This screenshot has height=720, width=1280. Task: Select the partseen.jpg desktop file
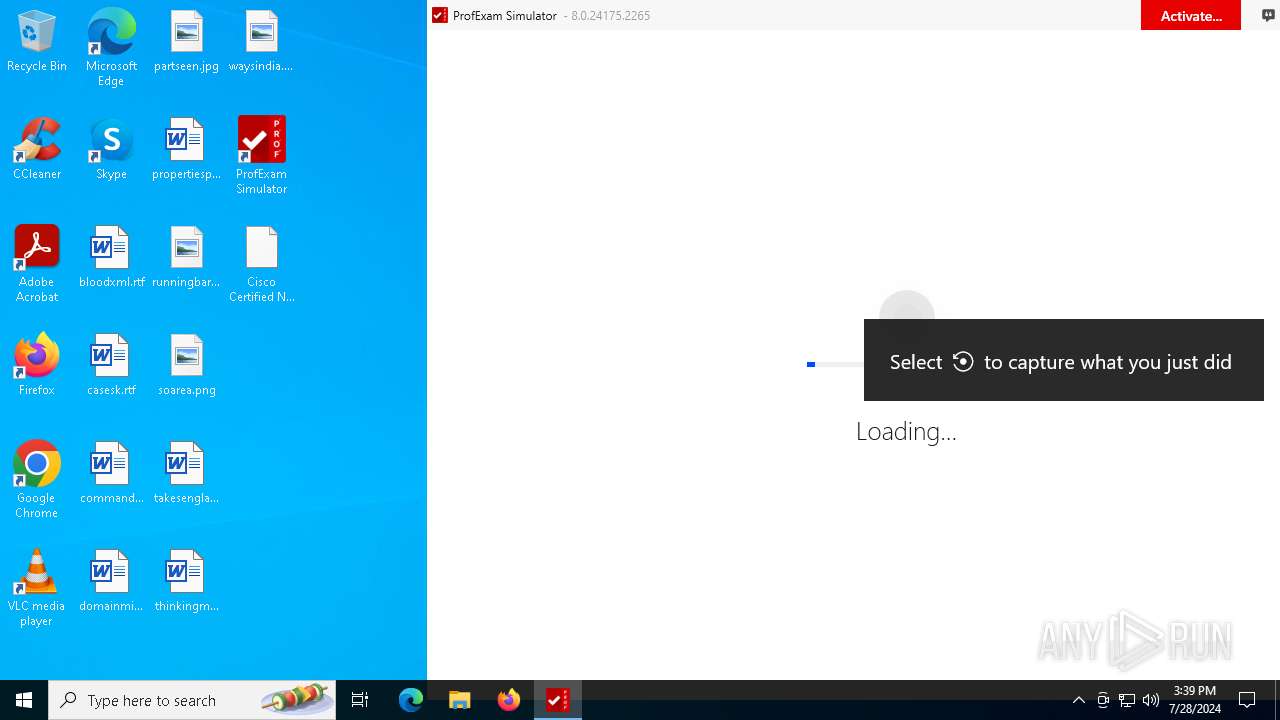point(186,42)
